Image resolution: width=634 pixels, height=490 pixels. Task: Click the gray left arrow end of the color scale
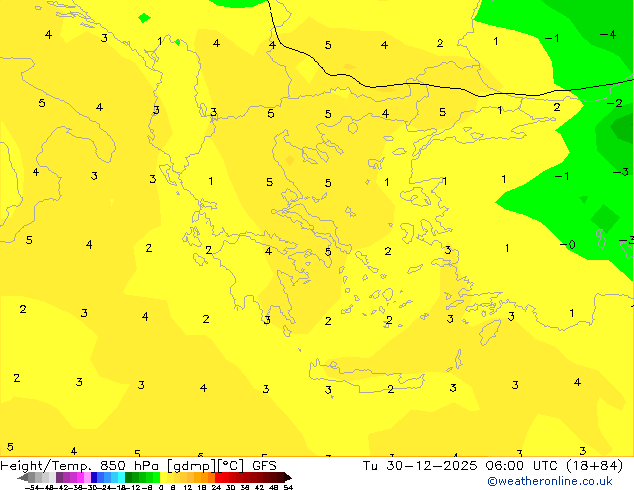point(22,477)
